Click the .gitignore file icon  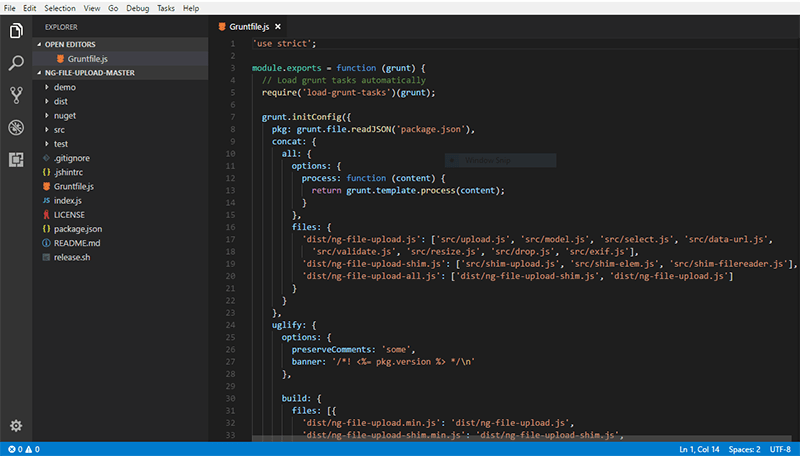[46, 158]
